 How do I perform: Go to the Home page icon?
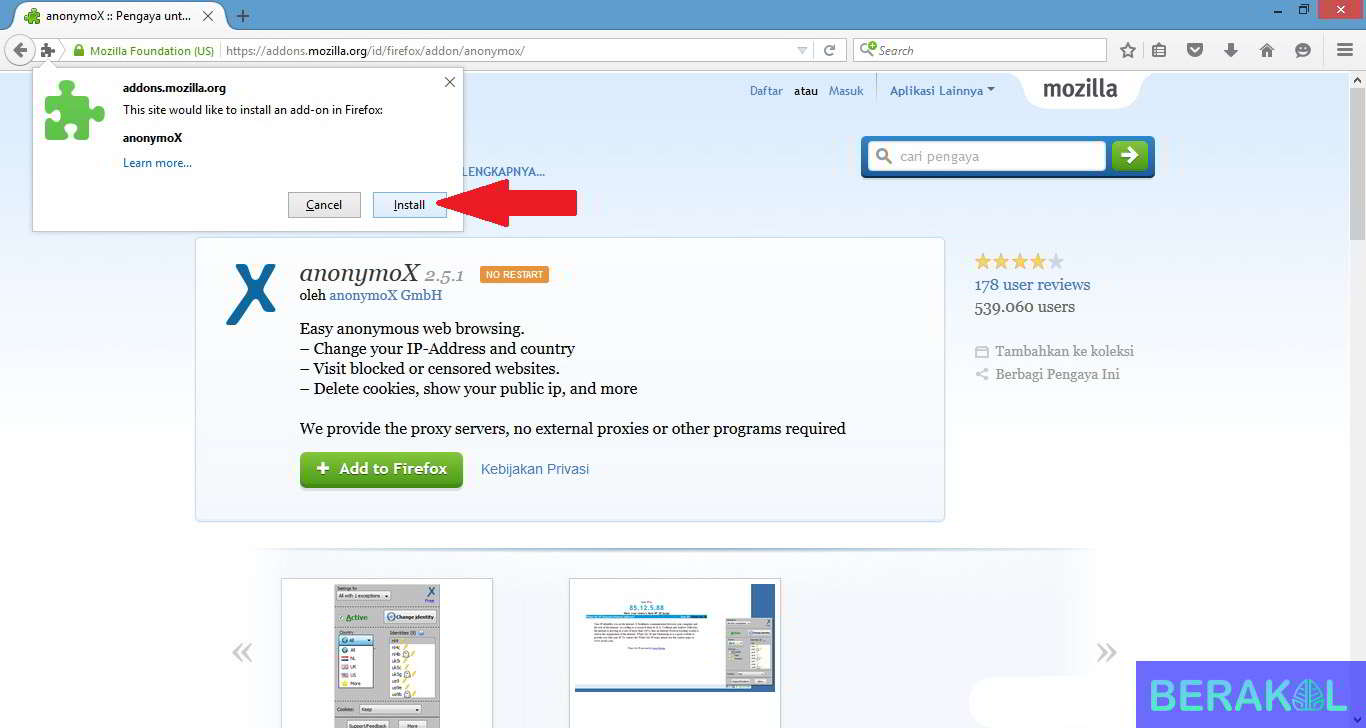pos(1267,50)
